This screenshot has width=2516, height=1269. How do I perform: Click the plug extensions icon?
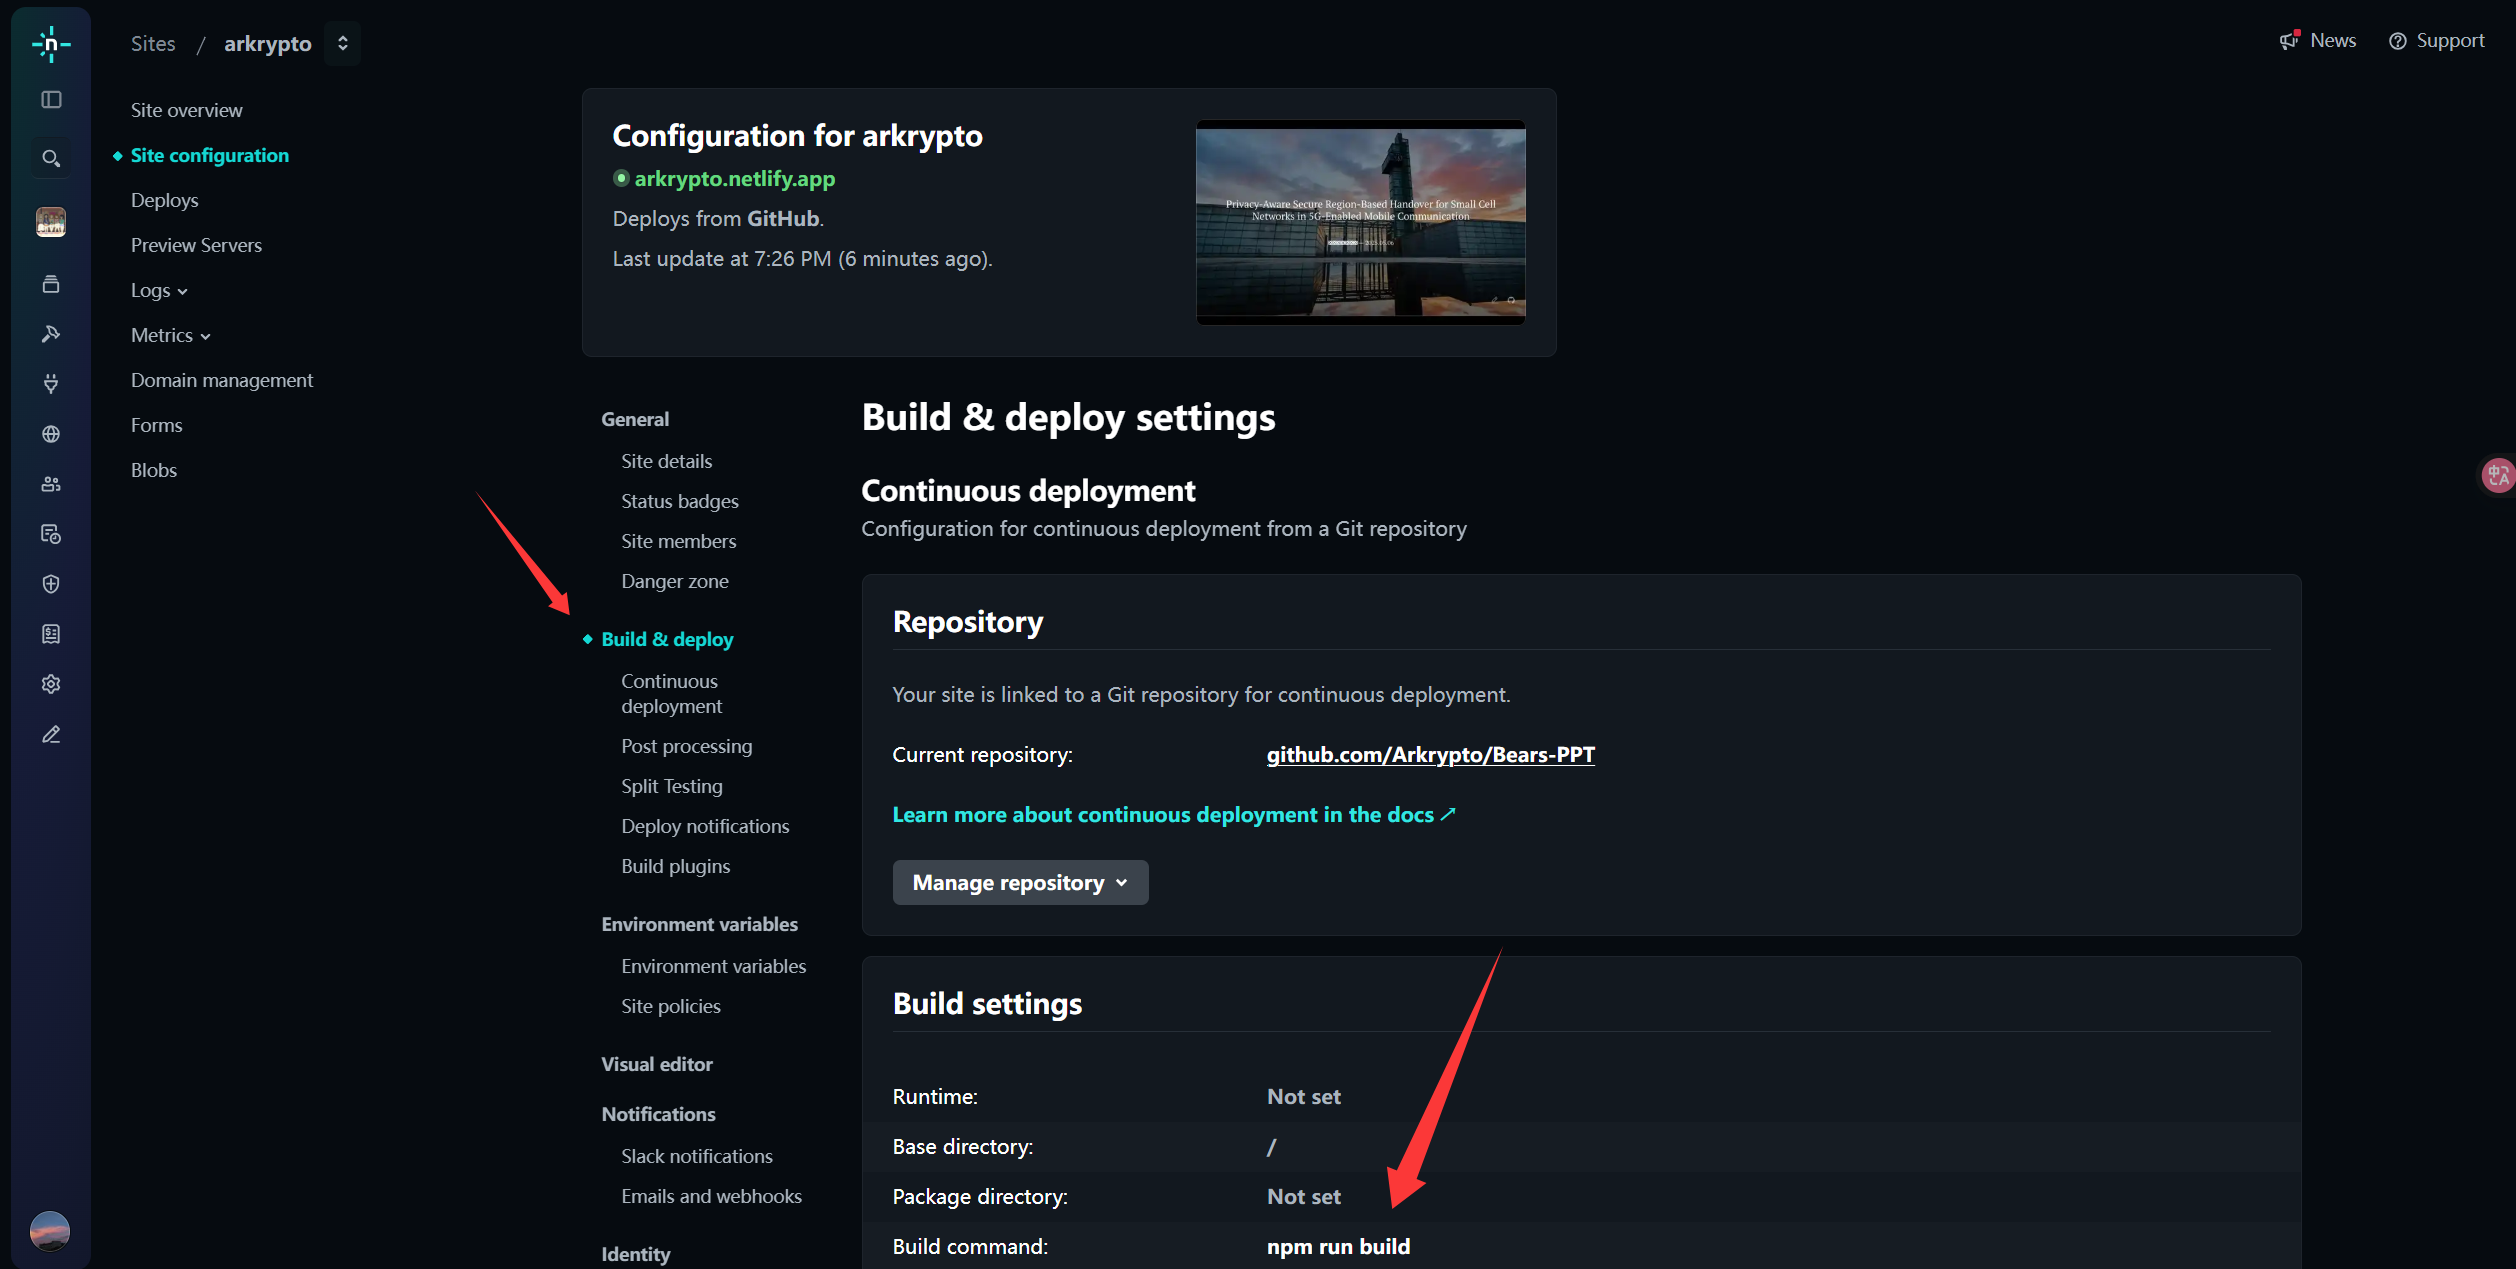(51, 383)
